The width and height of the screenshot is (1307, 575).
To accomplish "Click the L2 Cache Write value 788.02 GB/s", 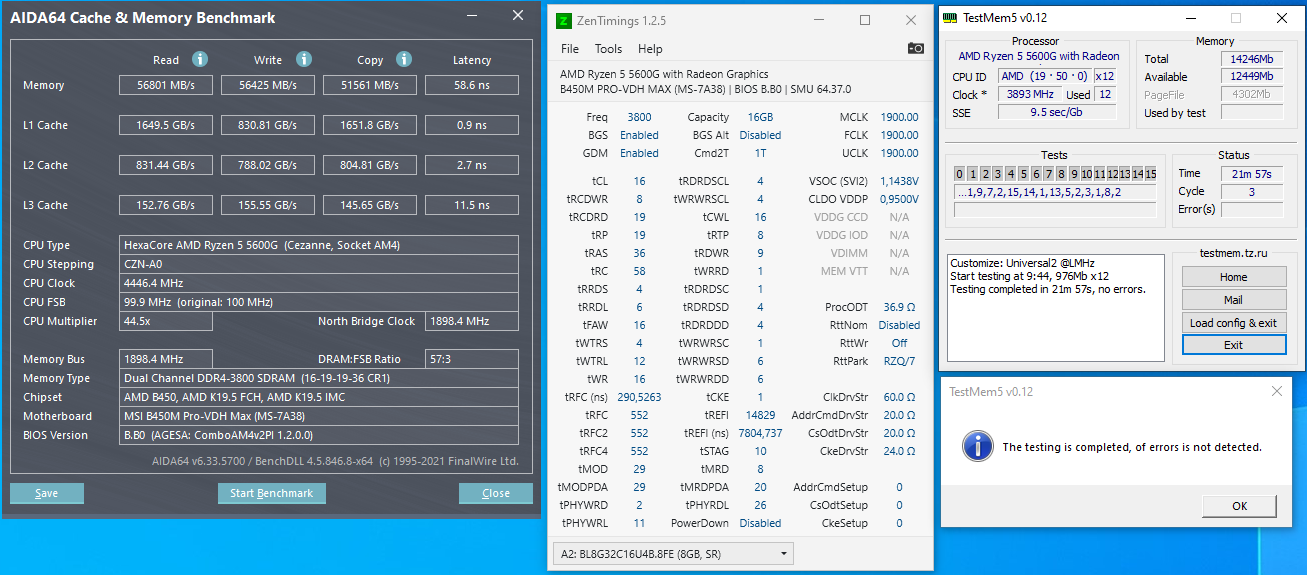I will (x=268, y=165).
